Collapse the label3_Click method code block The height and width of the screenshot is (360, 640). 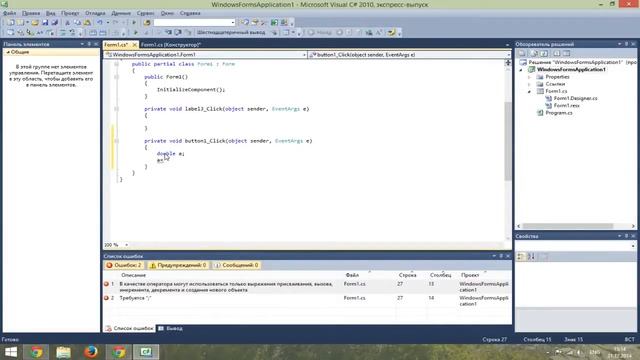pyautogui.click(x=116, y=109)
